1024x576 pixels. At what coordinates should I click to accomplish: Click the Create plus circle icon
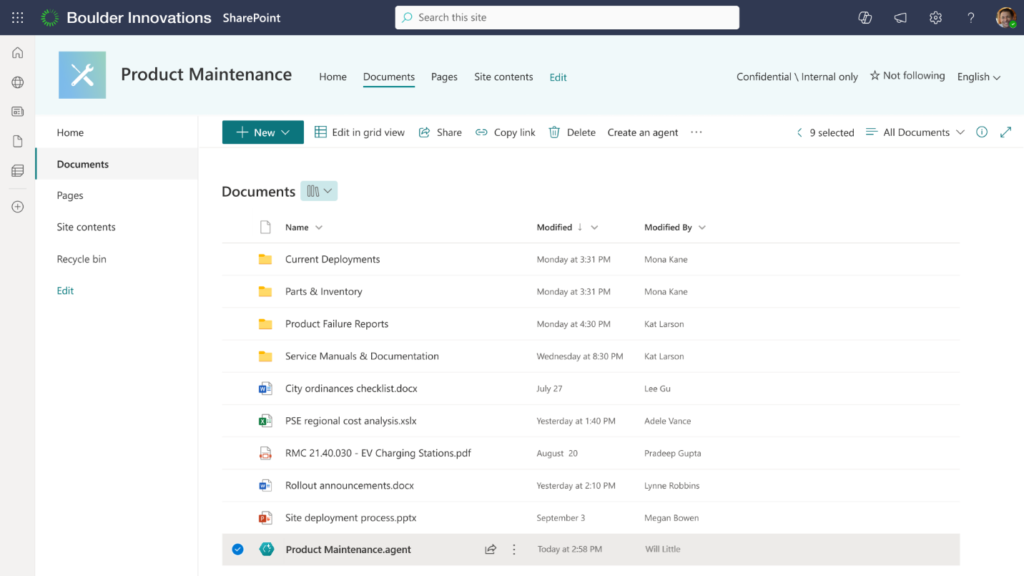click(18, 207)
